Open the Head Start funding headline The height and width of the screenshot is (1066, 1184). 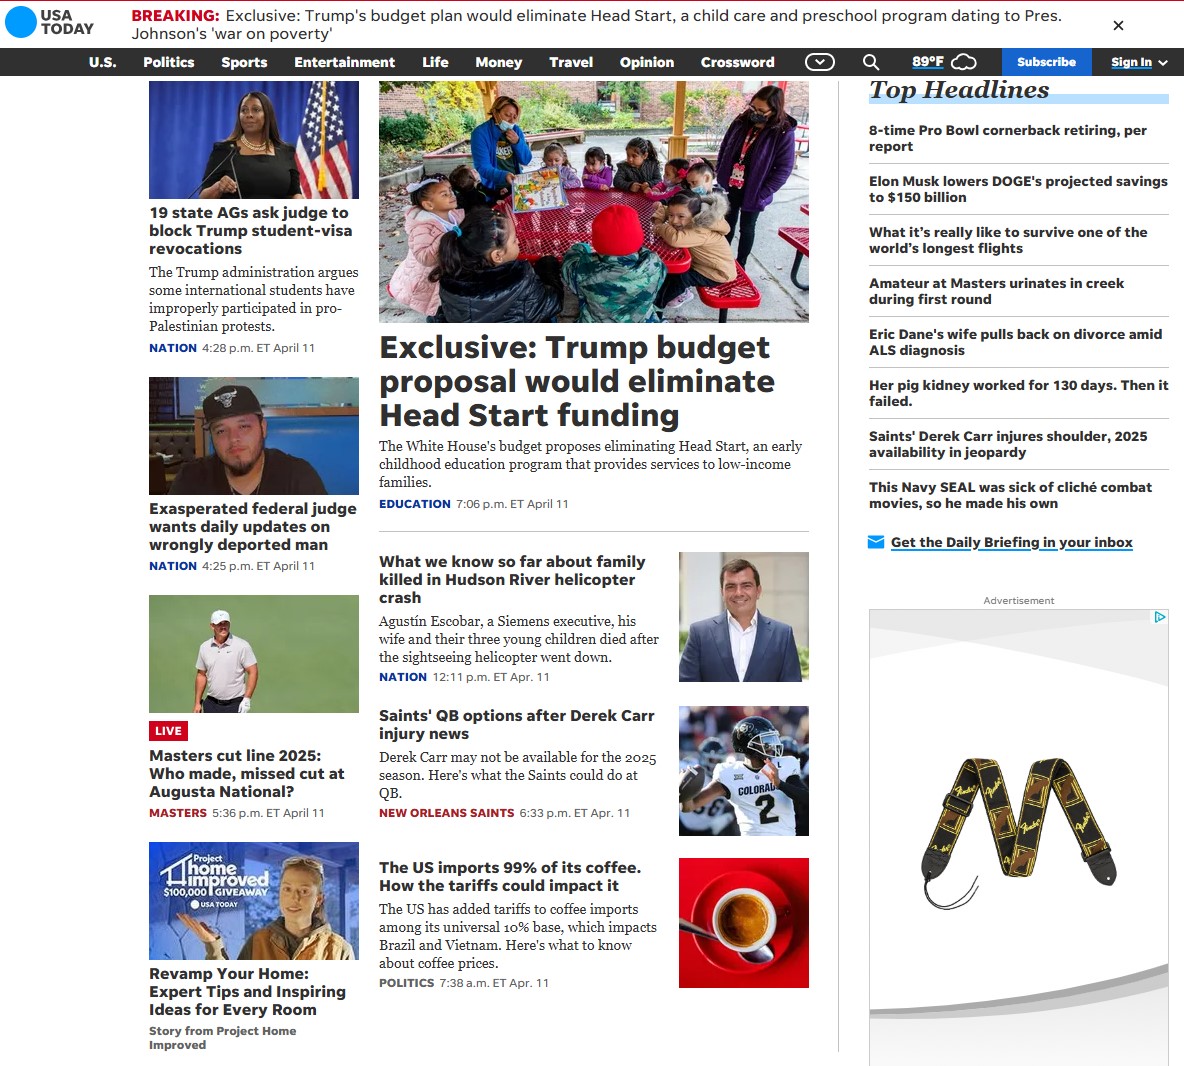577,381
